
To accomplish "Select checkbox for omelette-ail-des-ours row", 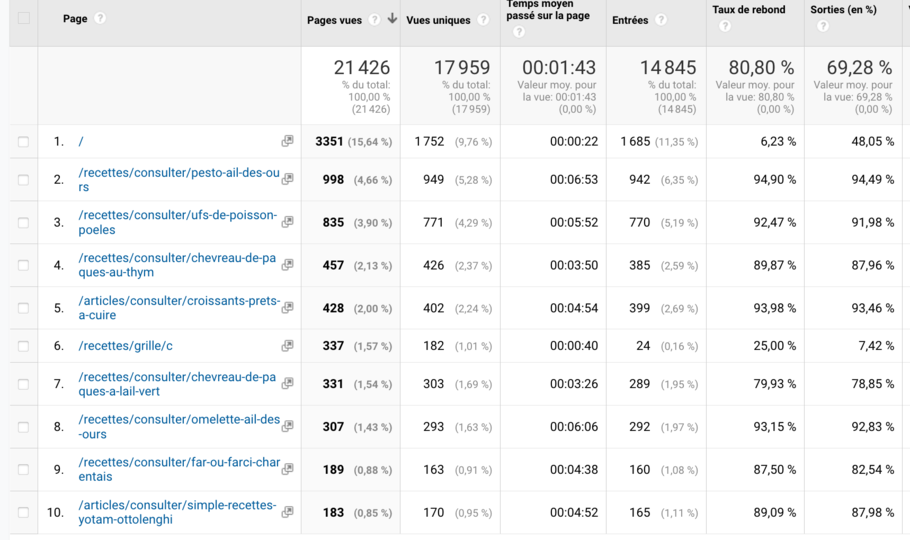I will pos(23,427).
